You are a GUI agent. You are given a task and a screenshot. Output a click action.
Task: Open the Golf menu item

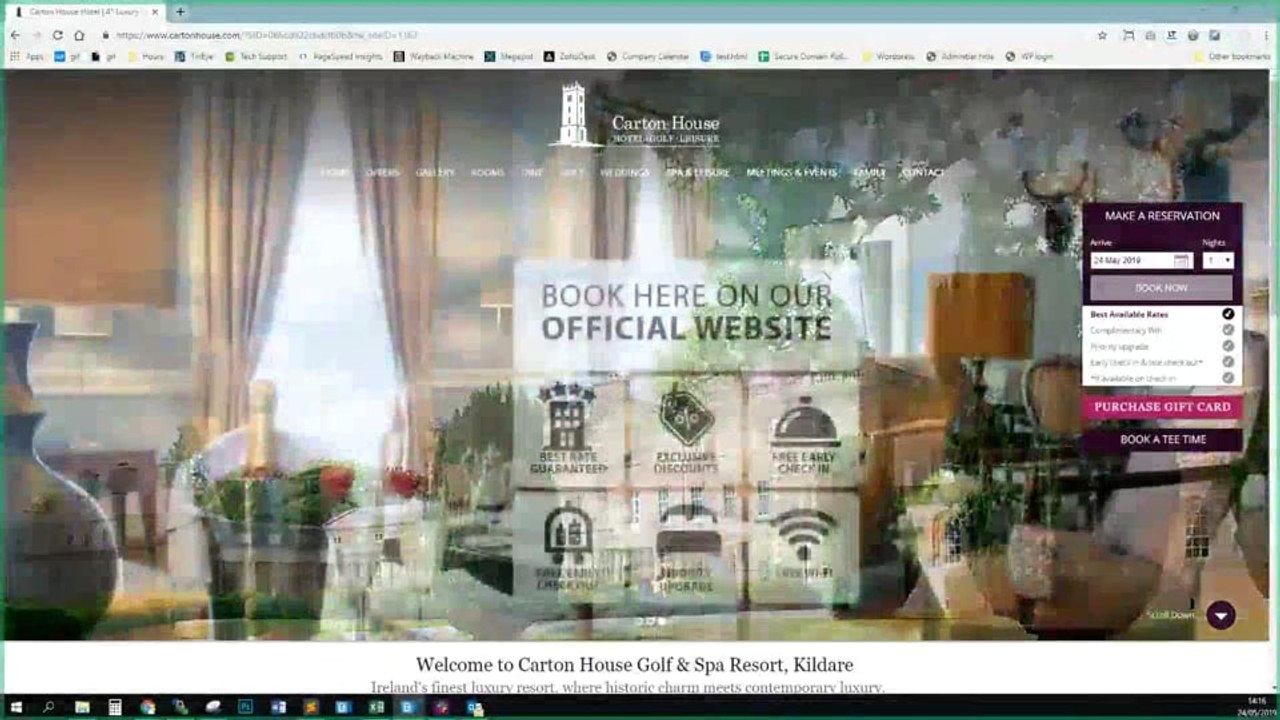tap(572, 173)
